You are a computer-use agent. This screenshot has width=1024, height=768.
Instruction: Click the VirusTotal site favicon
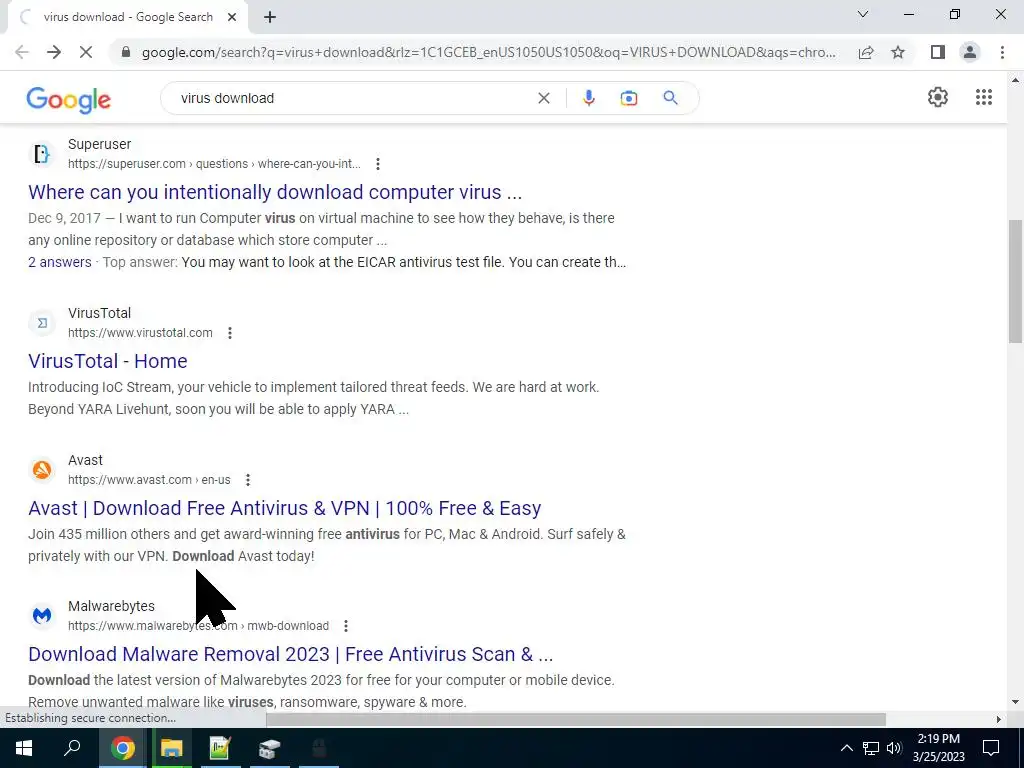(42, 323)
